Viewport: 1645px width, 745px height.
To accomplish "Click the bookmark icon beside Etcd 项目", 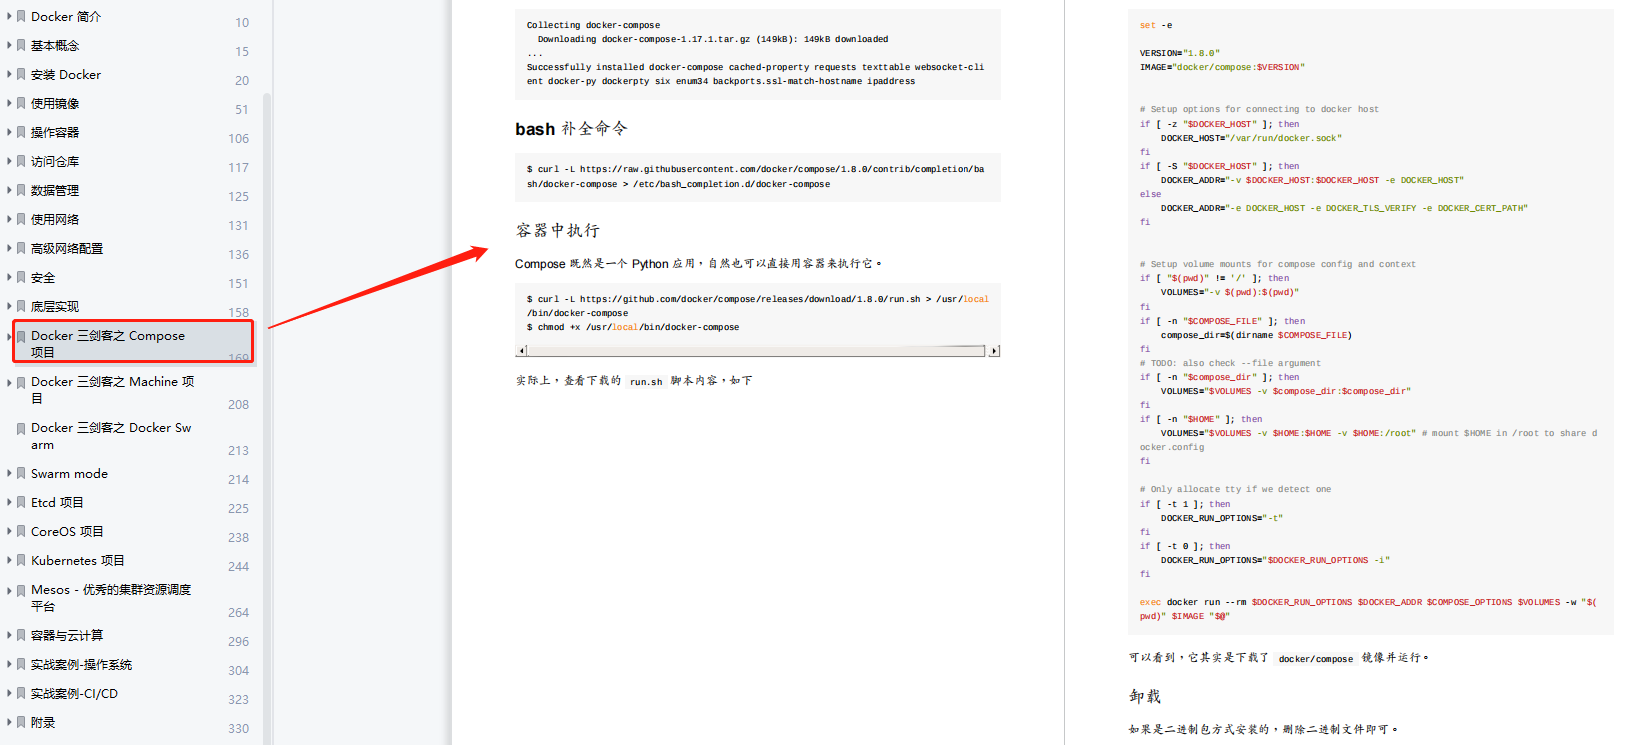I will (21, 503).
